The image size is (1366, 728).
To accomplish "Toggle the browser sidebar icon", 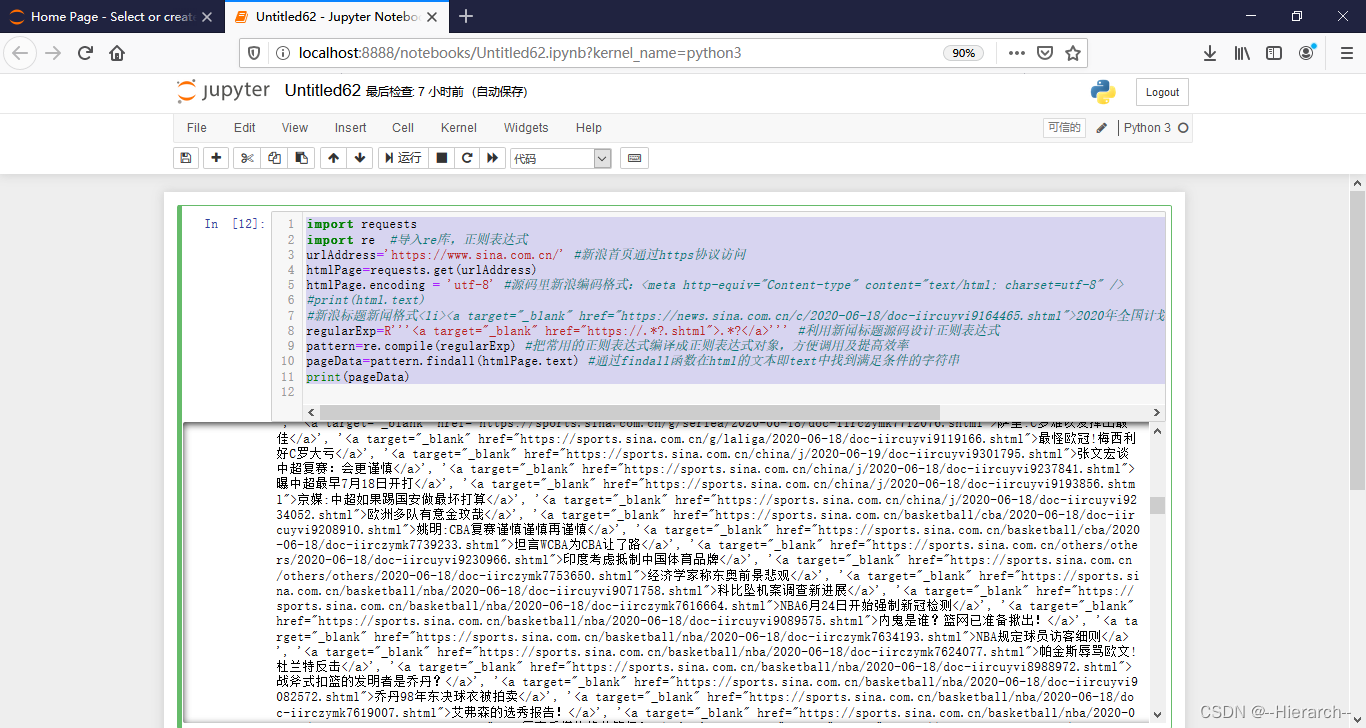I will tap(1273, 53).
